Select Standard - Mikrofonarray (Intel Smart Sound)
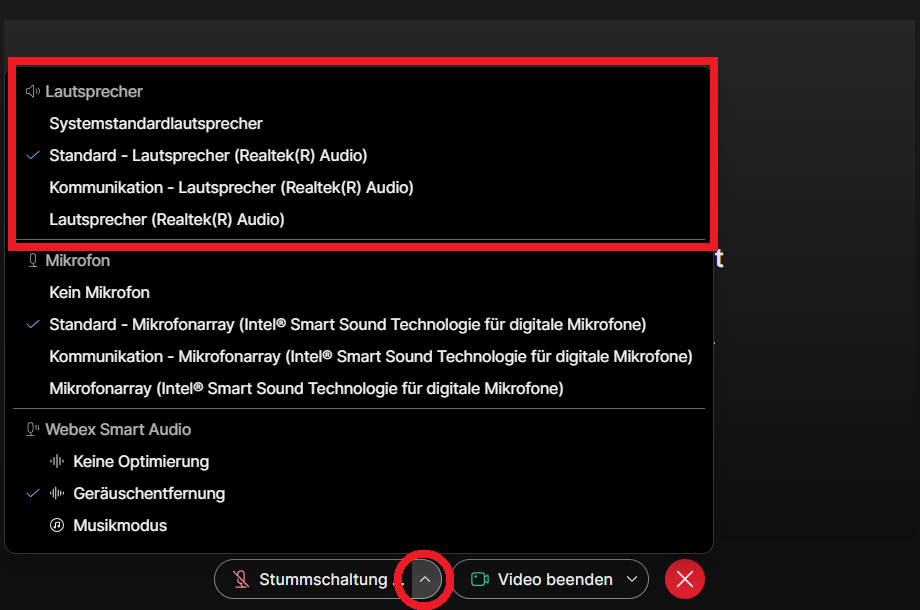The image size is (920, 610). [x=347, y=324]
